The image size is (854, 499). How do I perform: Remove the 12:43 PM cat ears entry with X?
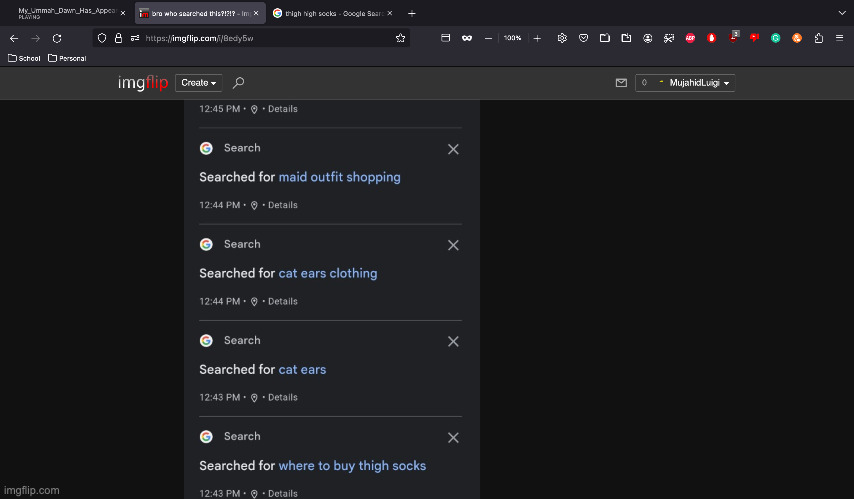(453, 342)
